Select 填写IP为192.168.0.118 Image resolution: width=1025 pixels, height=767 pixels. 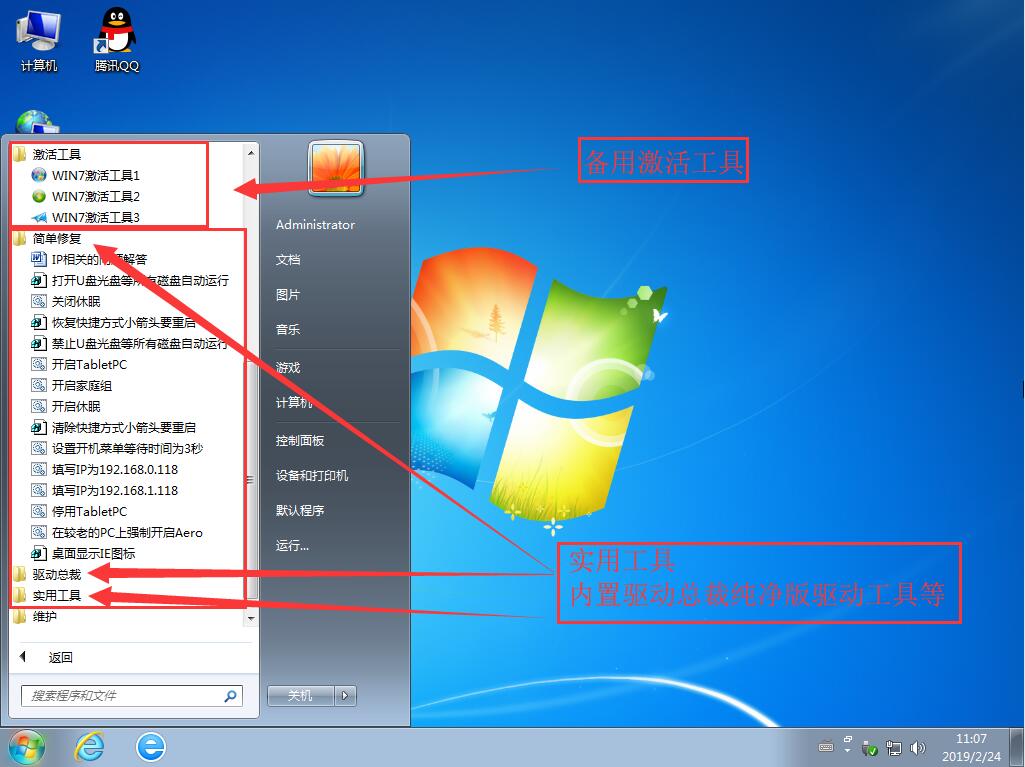click(105, 469)
